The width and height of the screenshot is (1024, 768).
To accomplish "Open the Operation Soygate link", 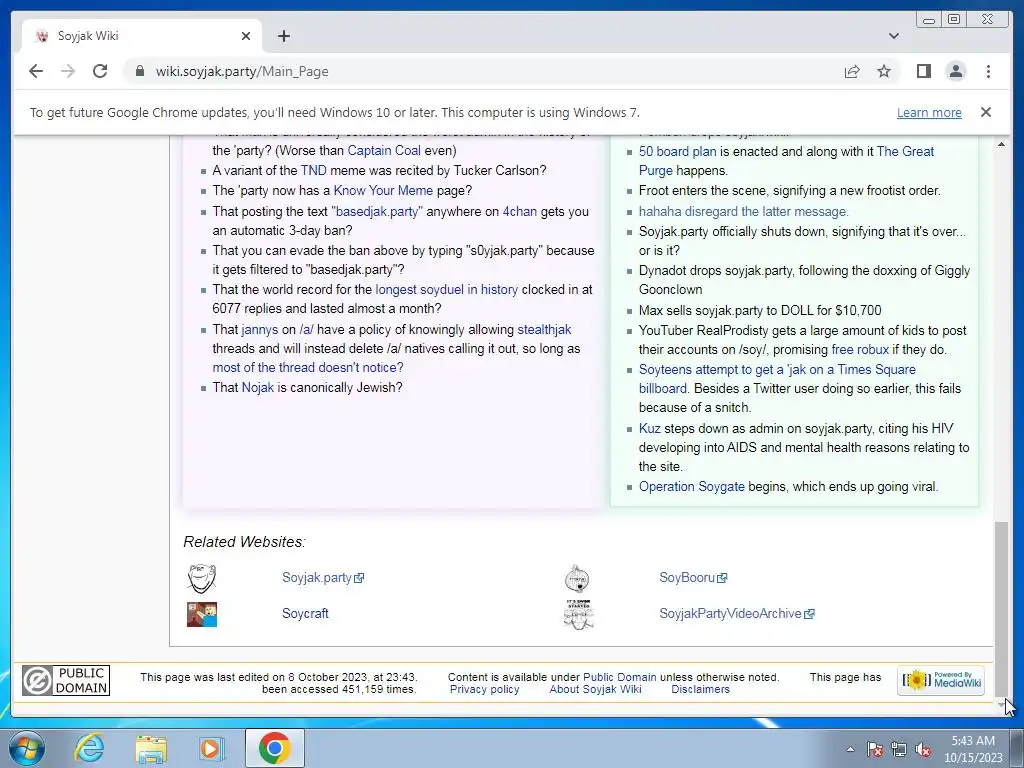I will [x=692, y=487].
